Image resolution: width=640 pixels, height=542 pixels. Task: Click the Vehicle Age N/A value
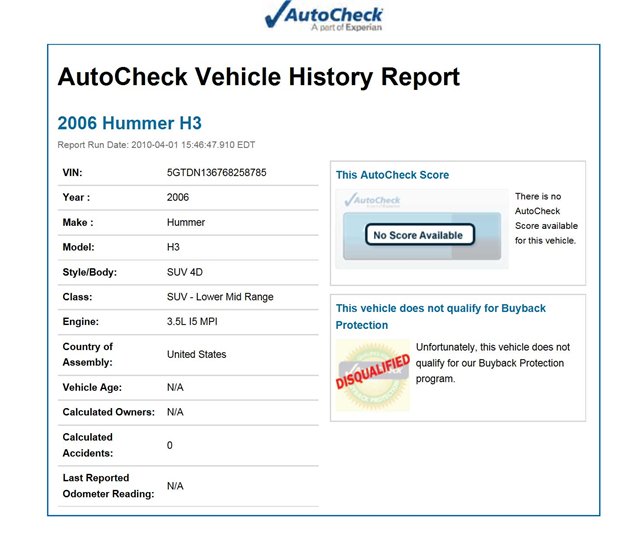click(175, 387)
